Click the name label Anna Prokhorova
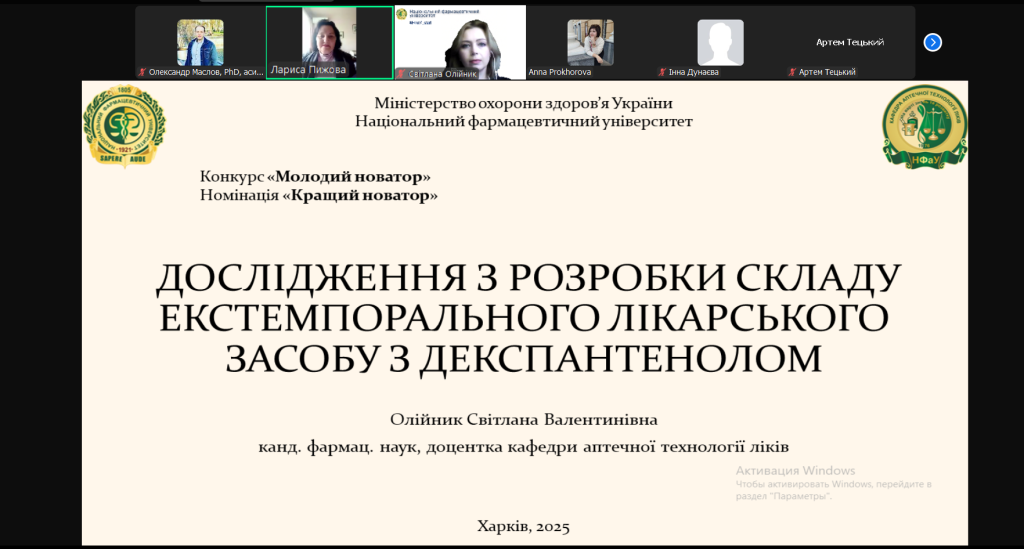The height and width of the screenshot is (549, 1024). (560, 72)
